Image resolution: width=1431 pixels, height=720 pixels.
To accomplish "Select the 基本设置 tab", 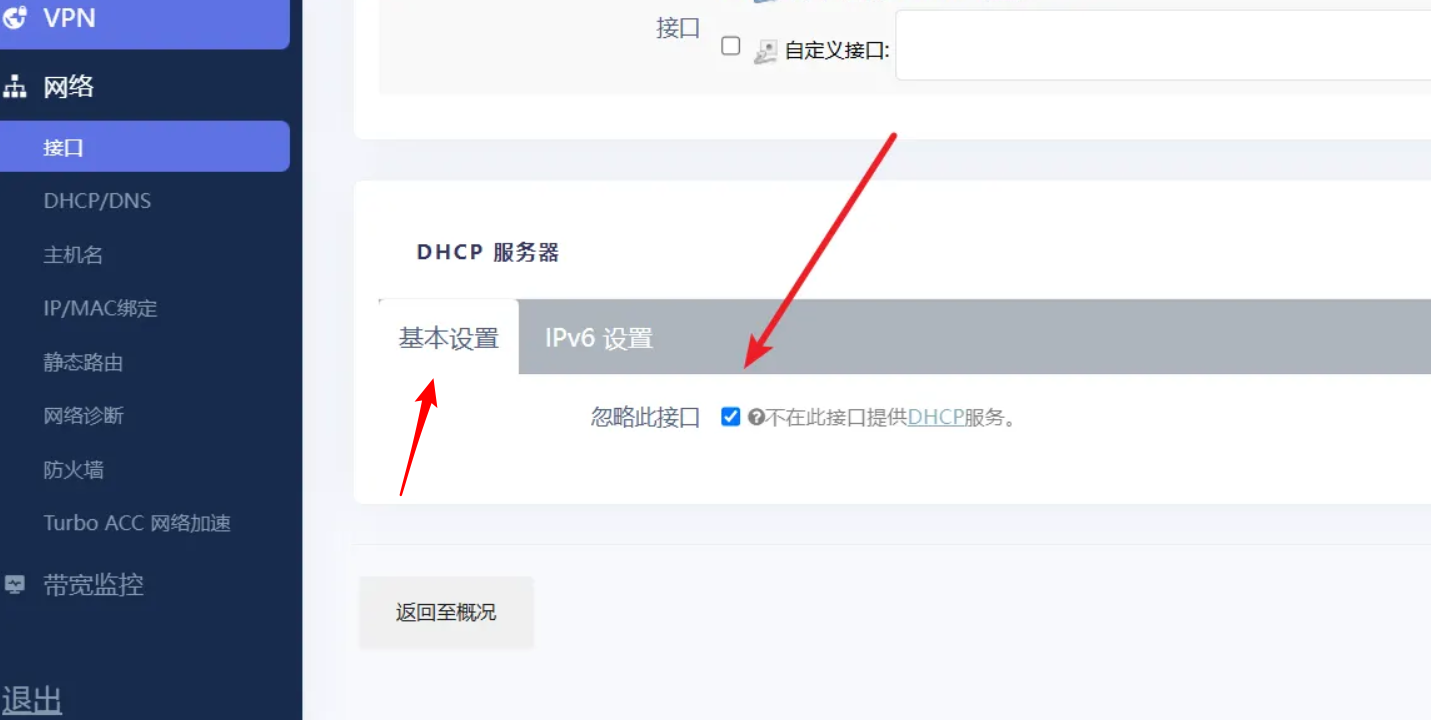I will 449,338.
